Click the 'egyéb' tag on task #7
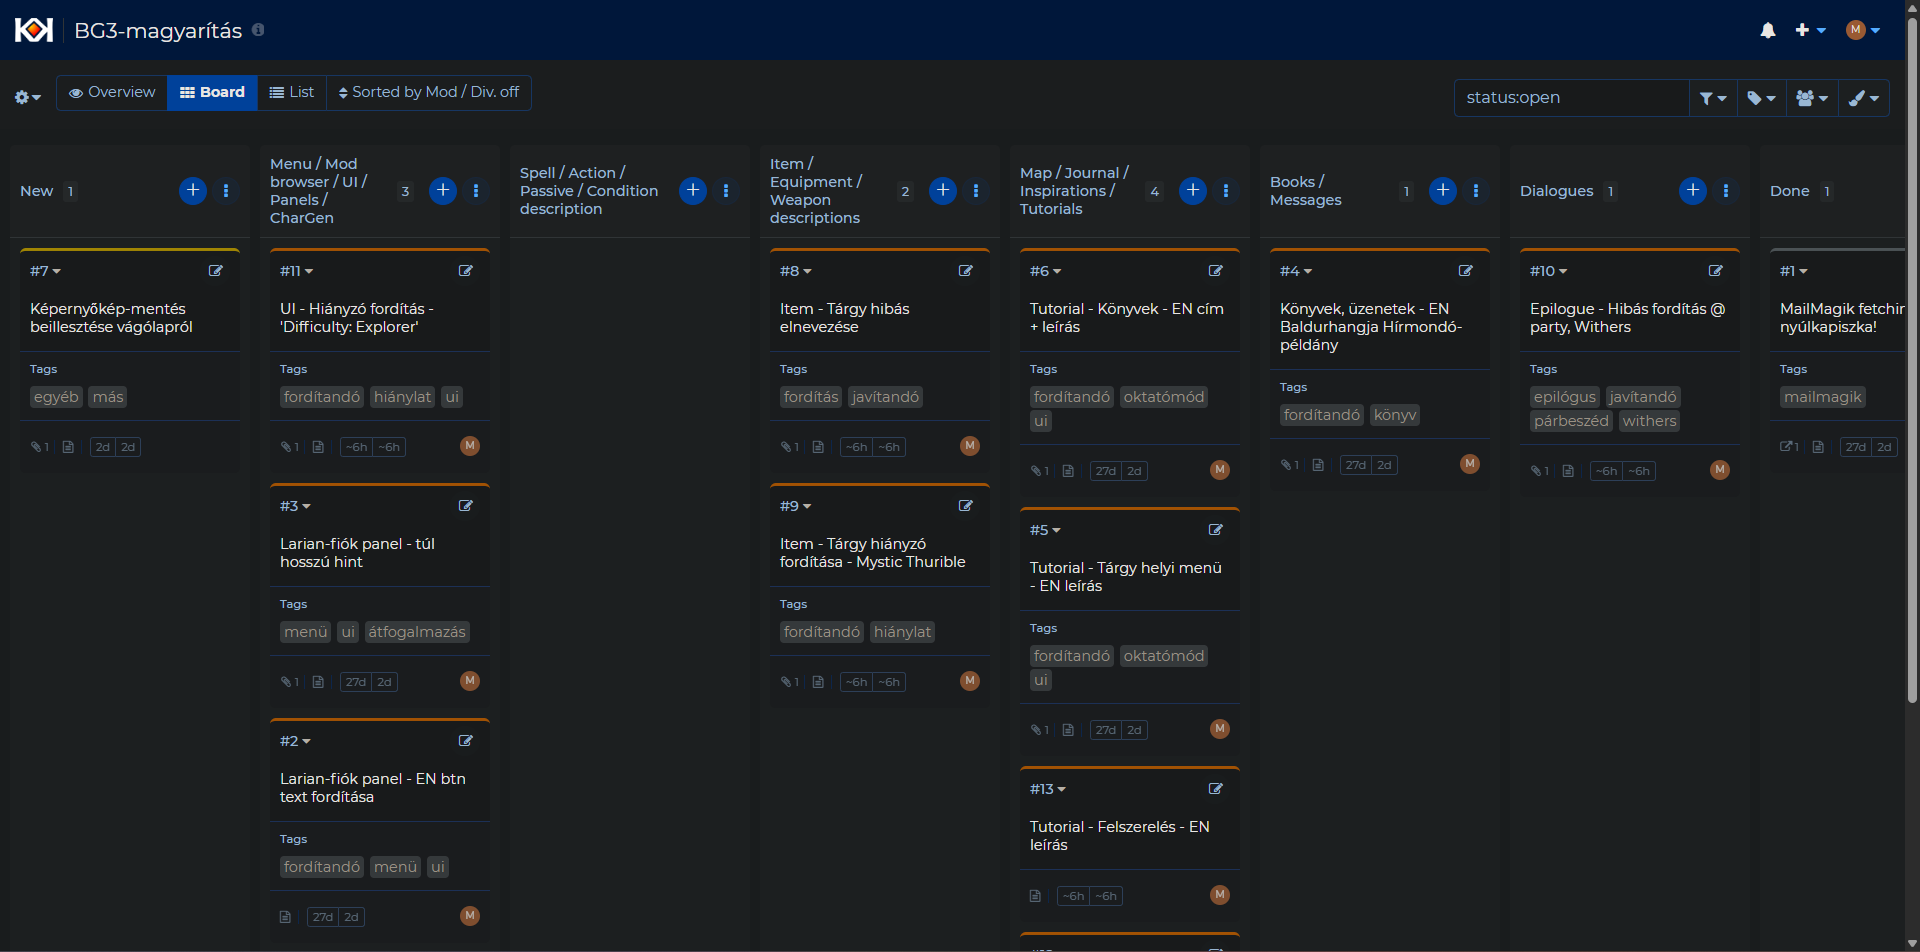 click(56, 397)
